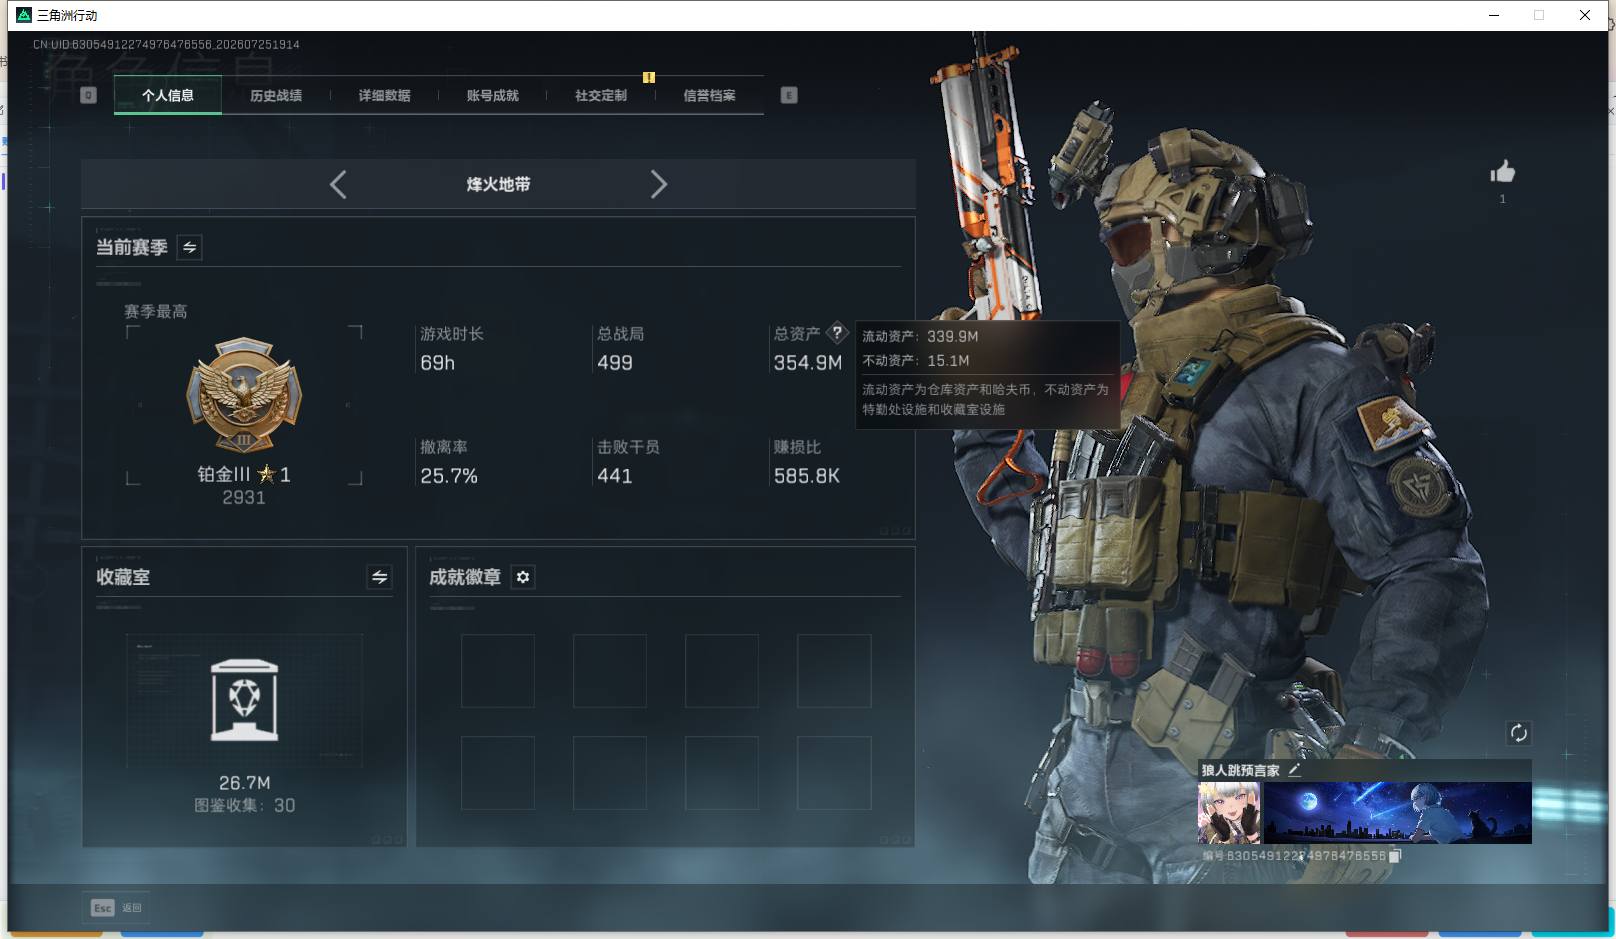Open the 烽火地带 mode selector
The width and height of the screenshot is (1616, 939).
tap(498, 184)
